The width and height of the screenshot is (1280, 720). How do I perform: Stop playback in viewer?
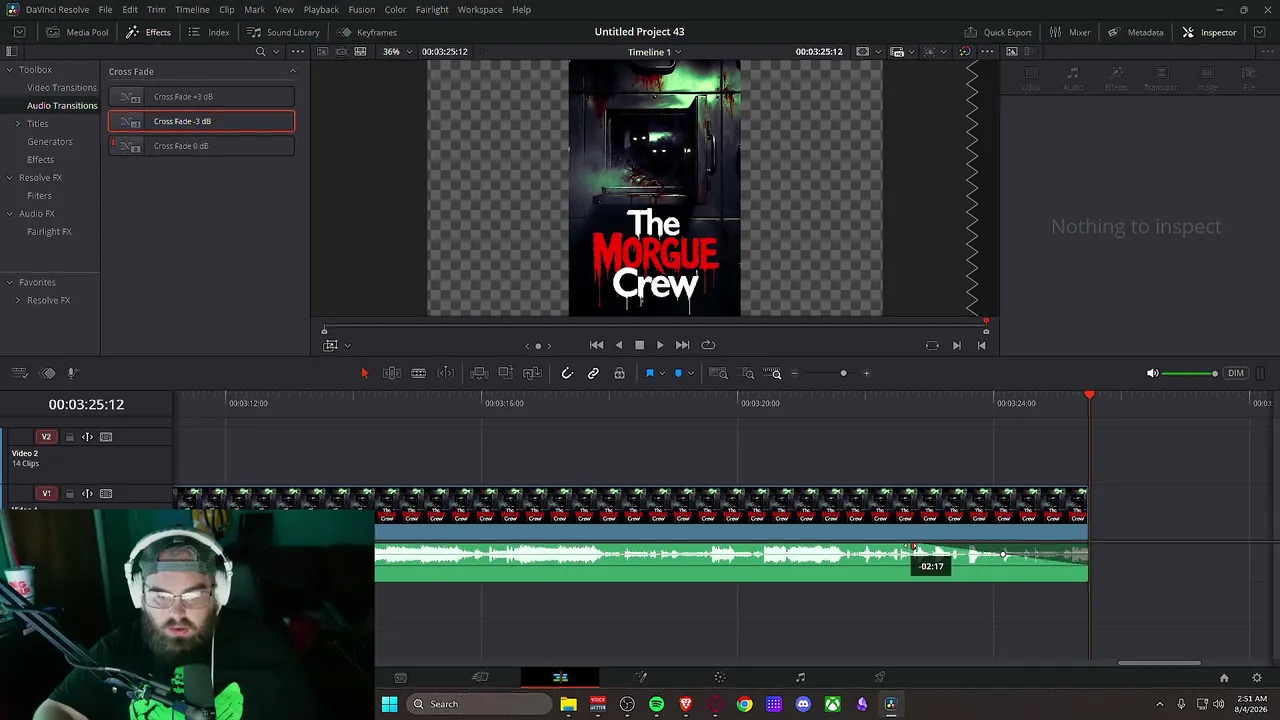pyautogui.click(x=640, y=345)
